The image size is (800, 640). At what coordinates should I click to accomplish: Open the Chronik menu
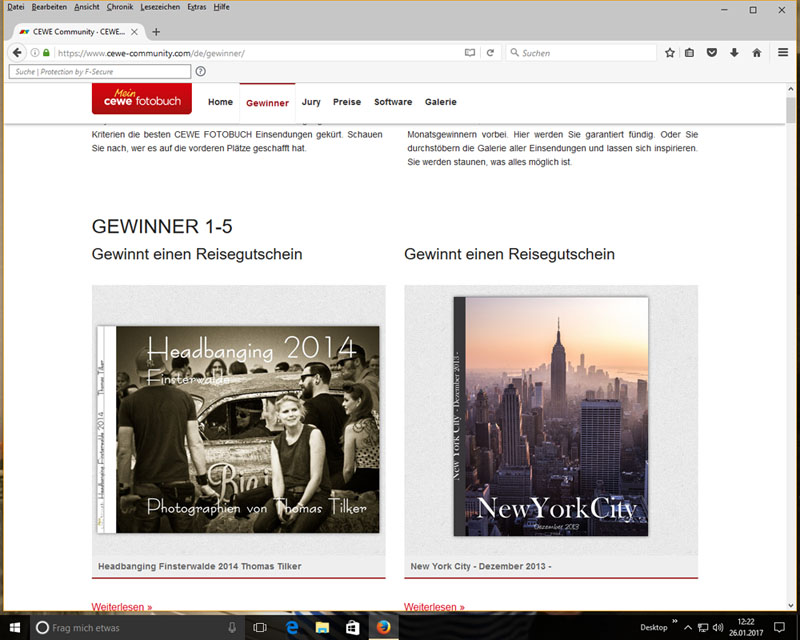(120, 7)
